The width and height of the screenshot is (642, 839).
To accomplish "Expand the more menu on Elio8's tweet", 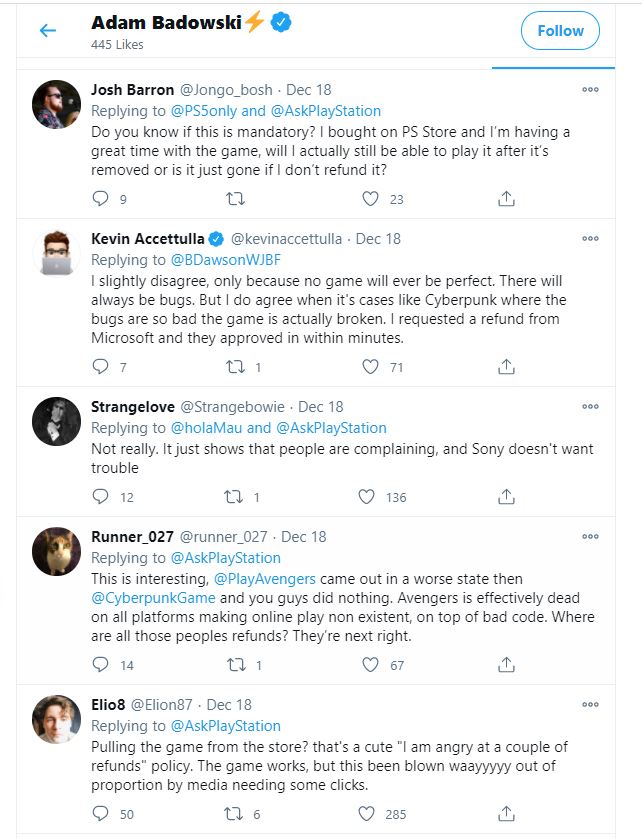I will pyautogui.click(x=590, y=704).
